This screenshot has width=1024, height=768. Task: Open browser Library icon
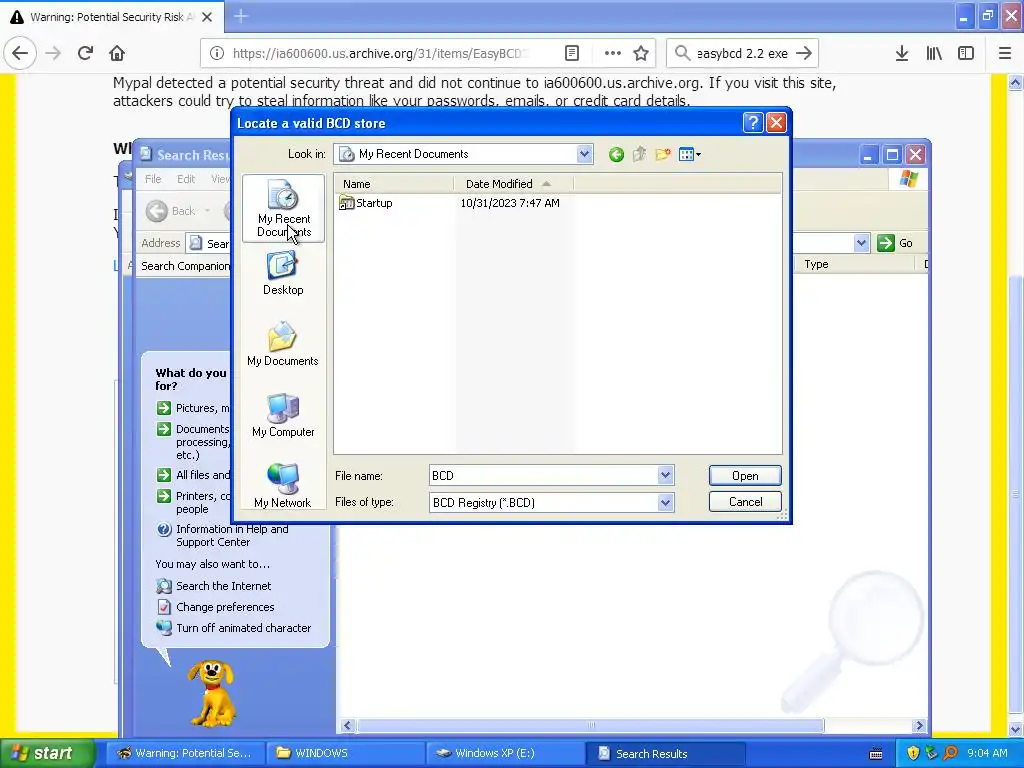[934, 54]
